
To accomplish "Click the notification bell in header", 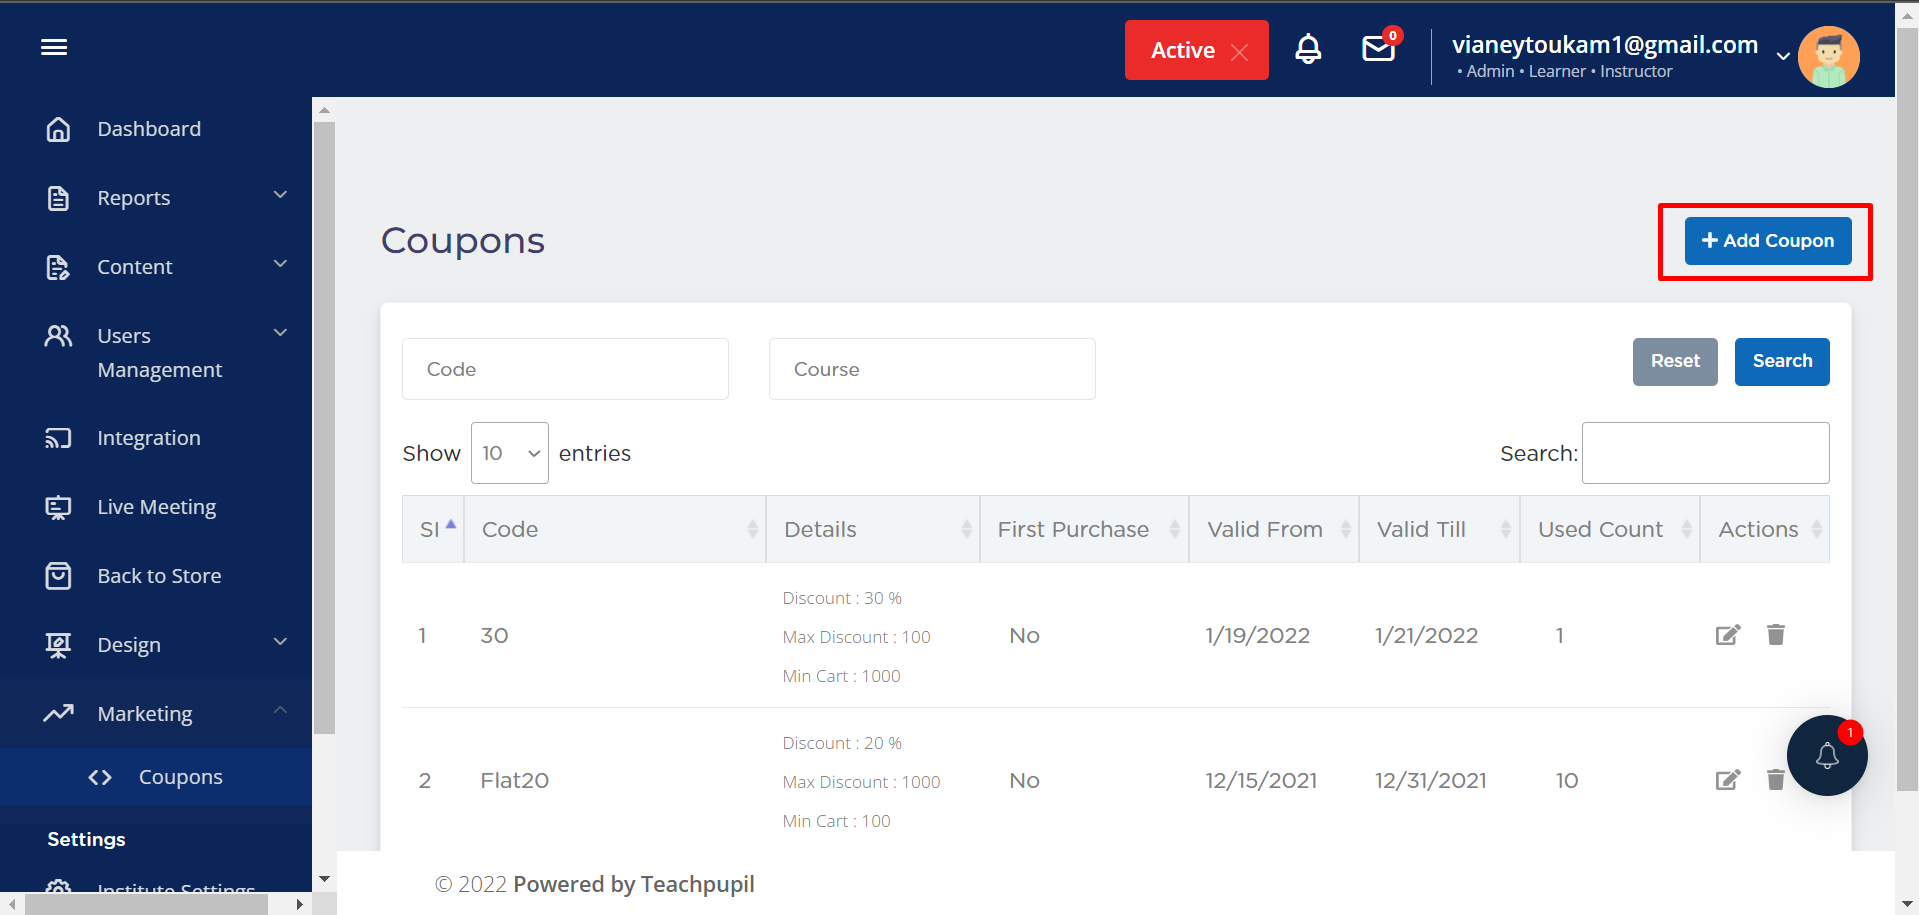I will [x=1308, y=49].
